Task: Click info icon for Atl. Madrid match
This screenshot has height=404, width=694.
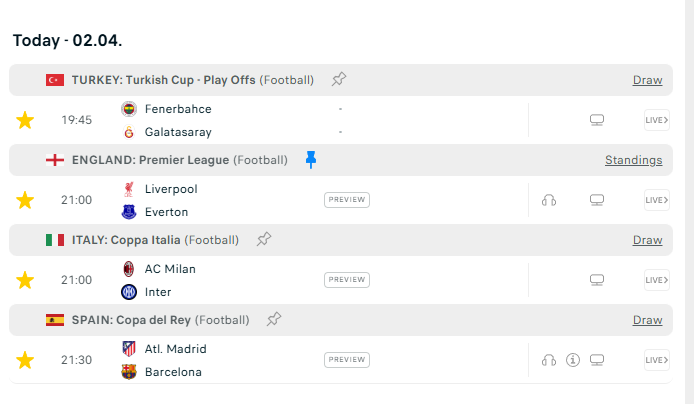Action: [573, 360]
